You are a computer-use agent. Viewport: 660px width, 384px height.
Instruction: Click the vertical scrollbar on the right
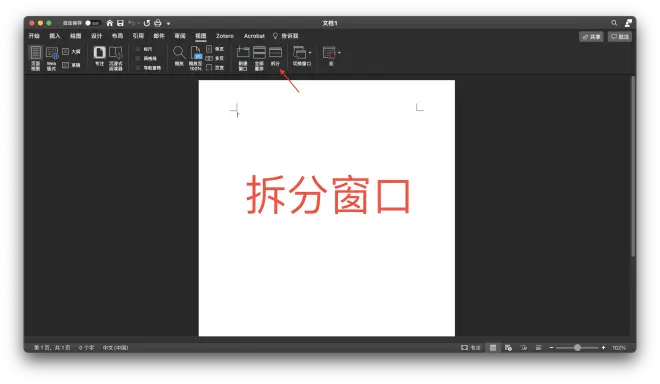633,166
